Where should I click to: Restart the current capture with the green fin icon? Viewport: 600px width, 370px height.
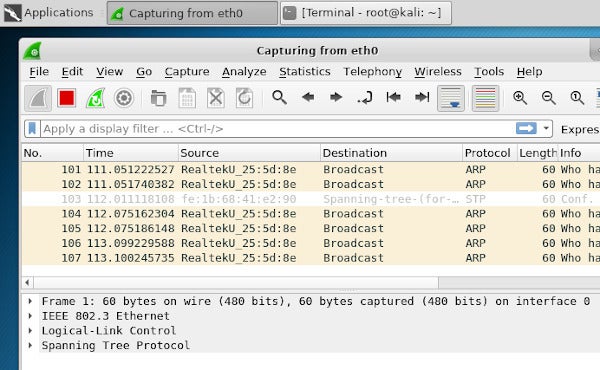coord(95,98)
